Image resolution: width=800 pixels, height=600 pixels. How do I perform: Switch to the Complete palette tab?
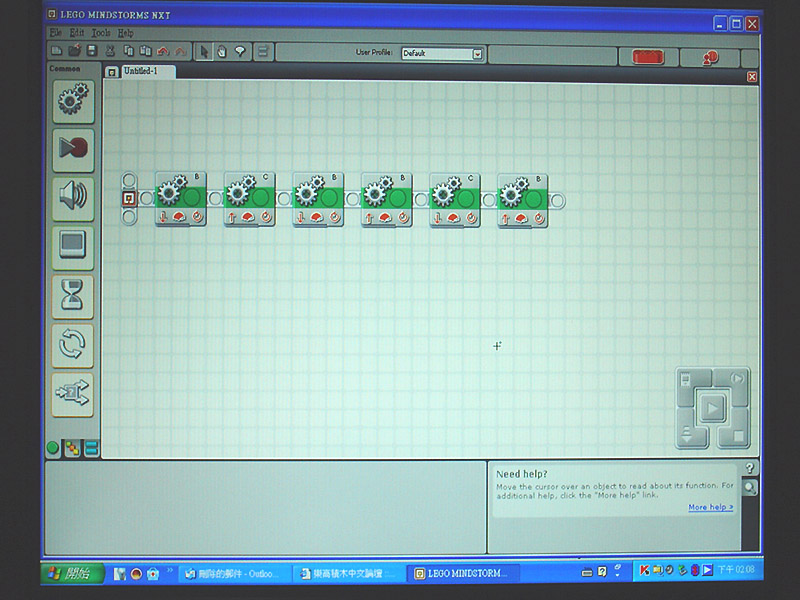tap(72, 448)
